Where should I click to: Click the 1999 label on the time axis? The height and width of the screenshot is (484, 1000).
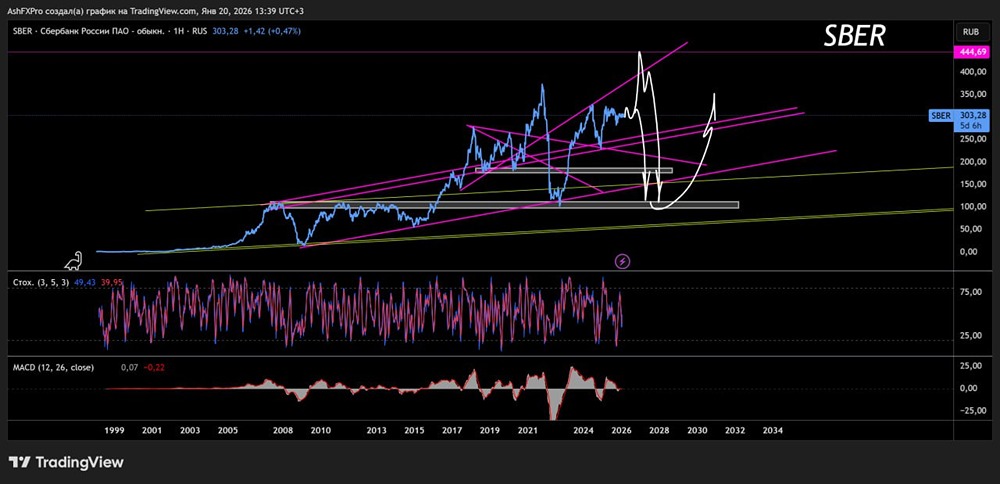[x=114, y=430]
